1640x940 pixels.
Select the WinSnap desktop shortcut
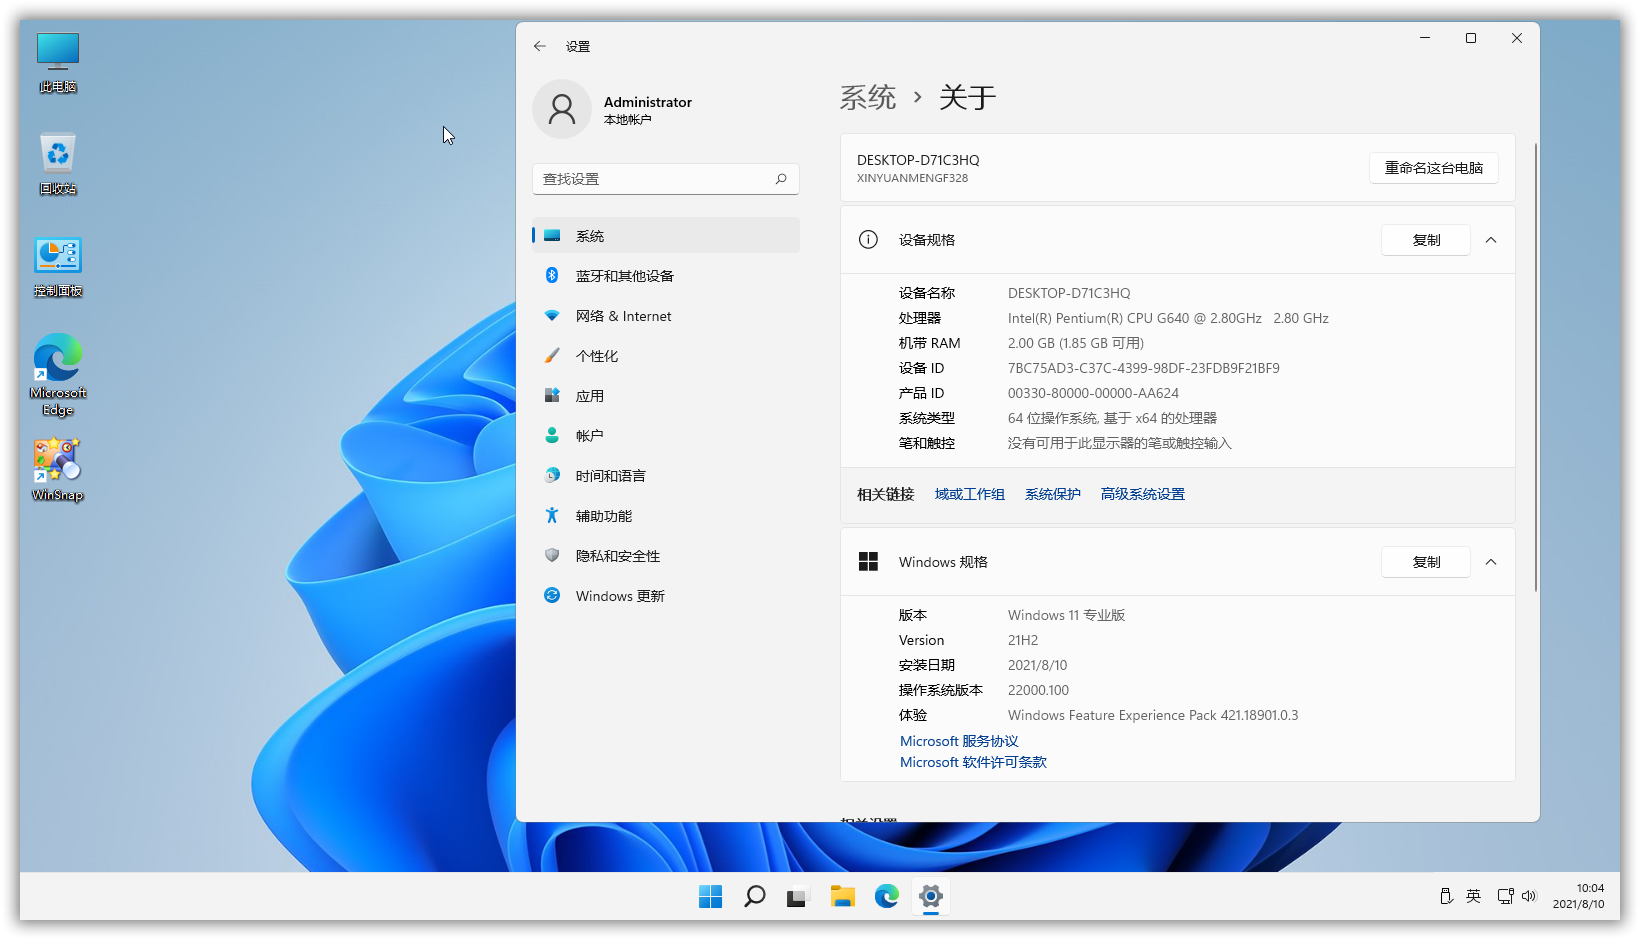tap(58, 469)
